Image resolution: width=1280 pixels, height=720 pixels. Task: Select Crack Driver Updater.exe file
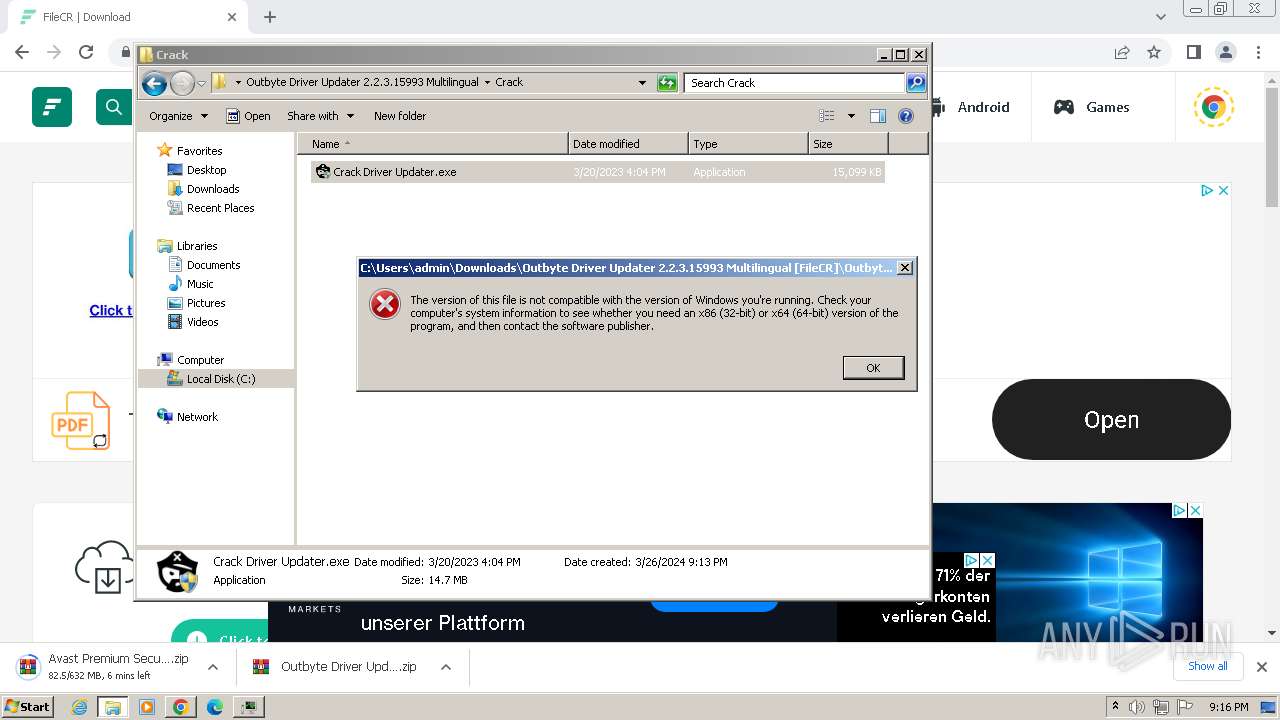click(x=597, y=172)
